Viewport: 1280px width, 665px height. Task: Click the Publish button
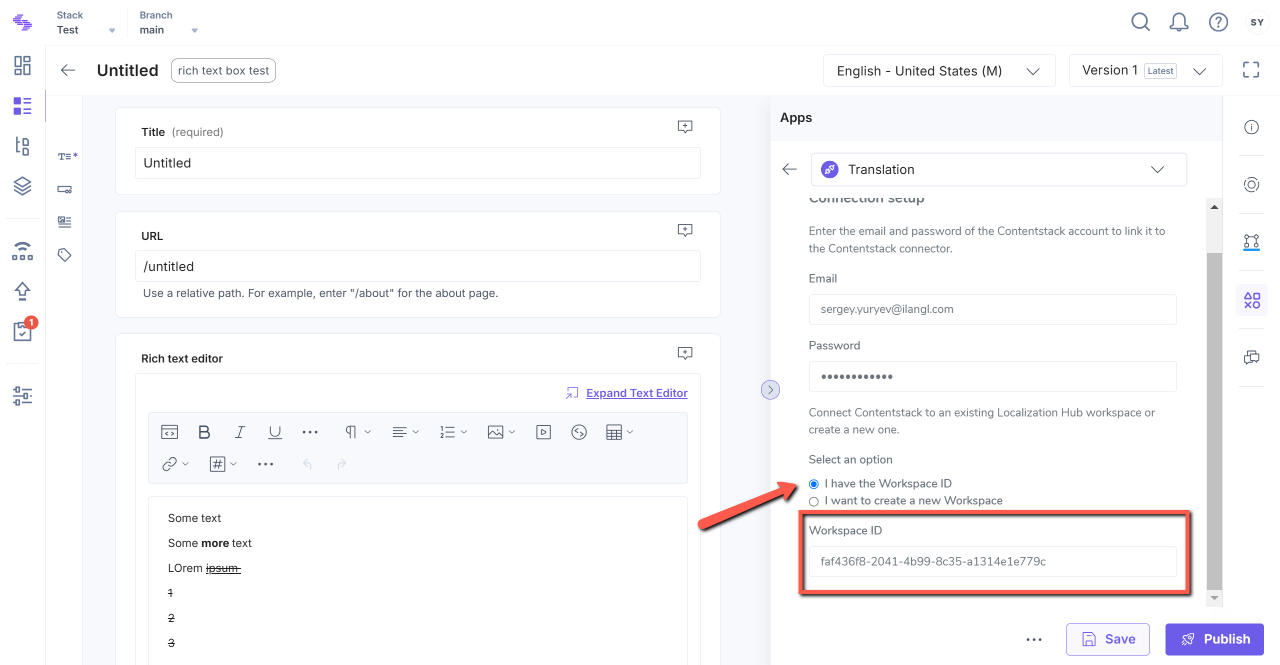point(1215,639)
